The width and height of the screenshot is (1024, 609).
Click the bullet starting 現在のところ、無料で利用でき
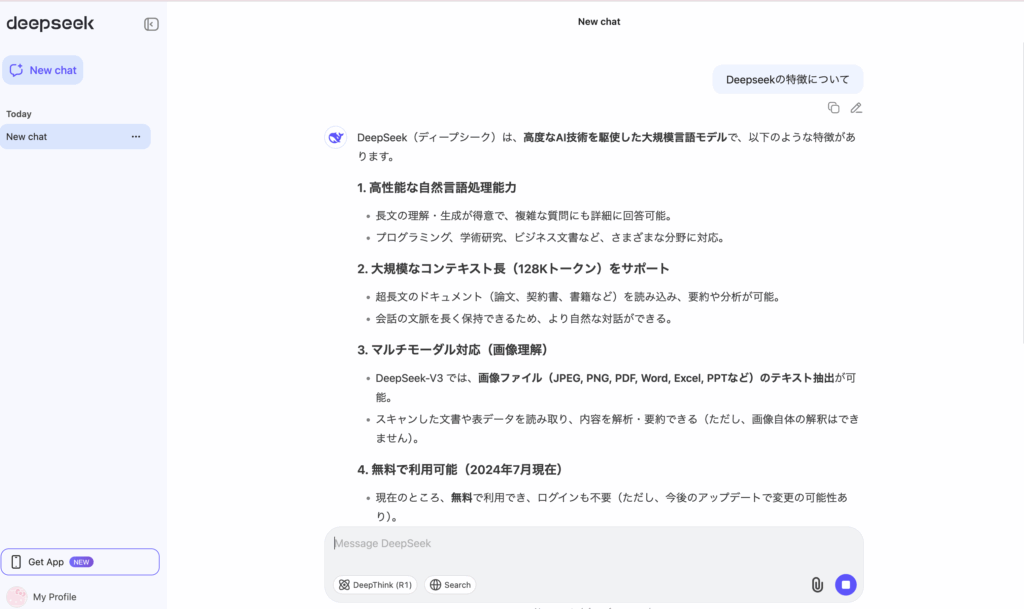coord(612,507)
